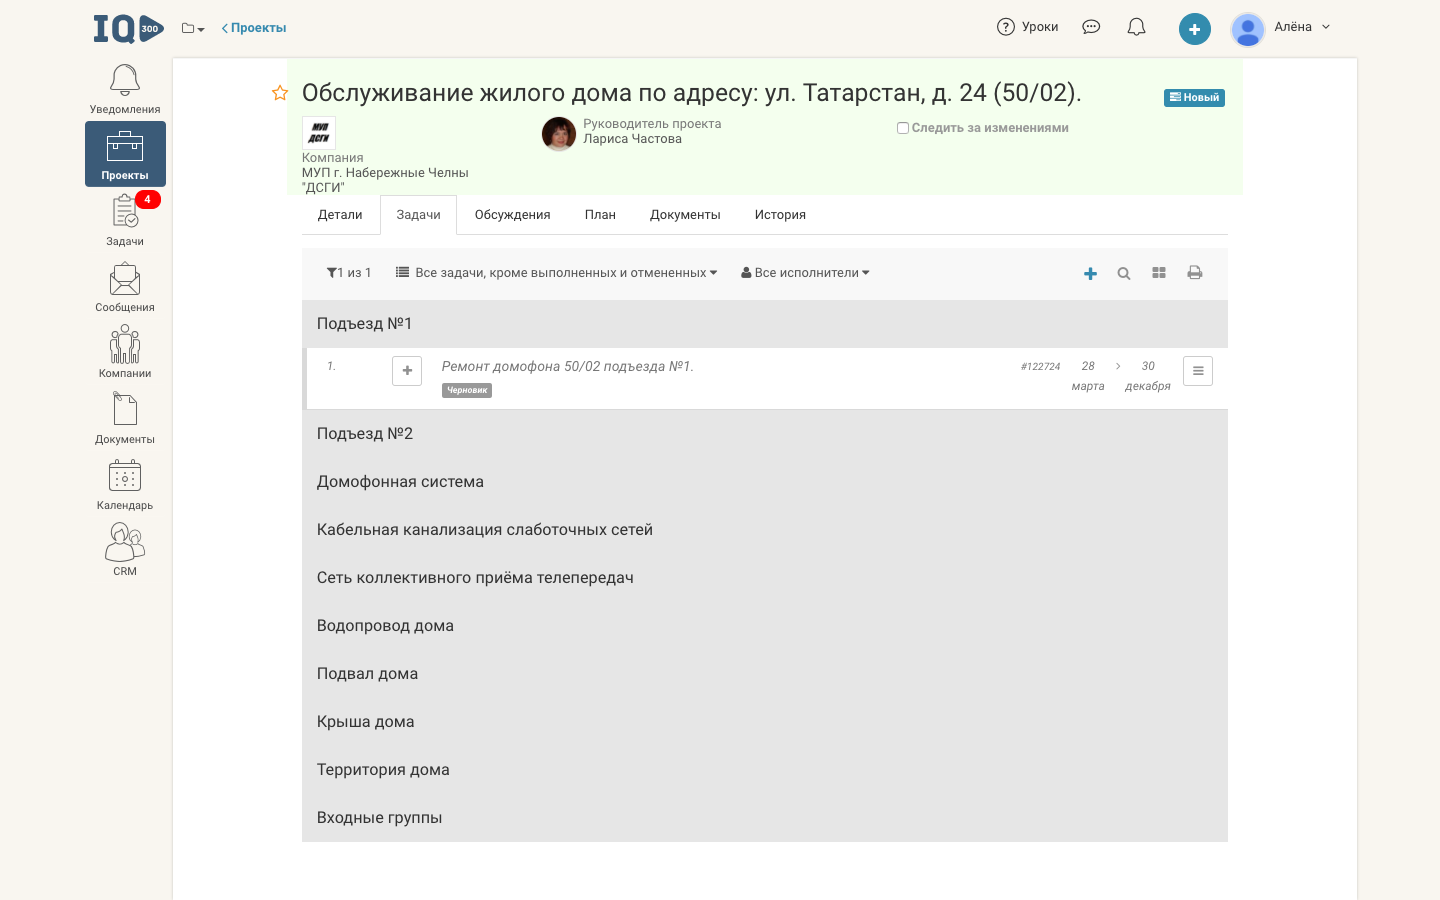Image resolution: width=1440 pixels, height=900 pixels.
Task: Add a new task with the blue plus icon
Action: click(x=1090, y=272)
